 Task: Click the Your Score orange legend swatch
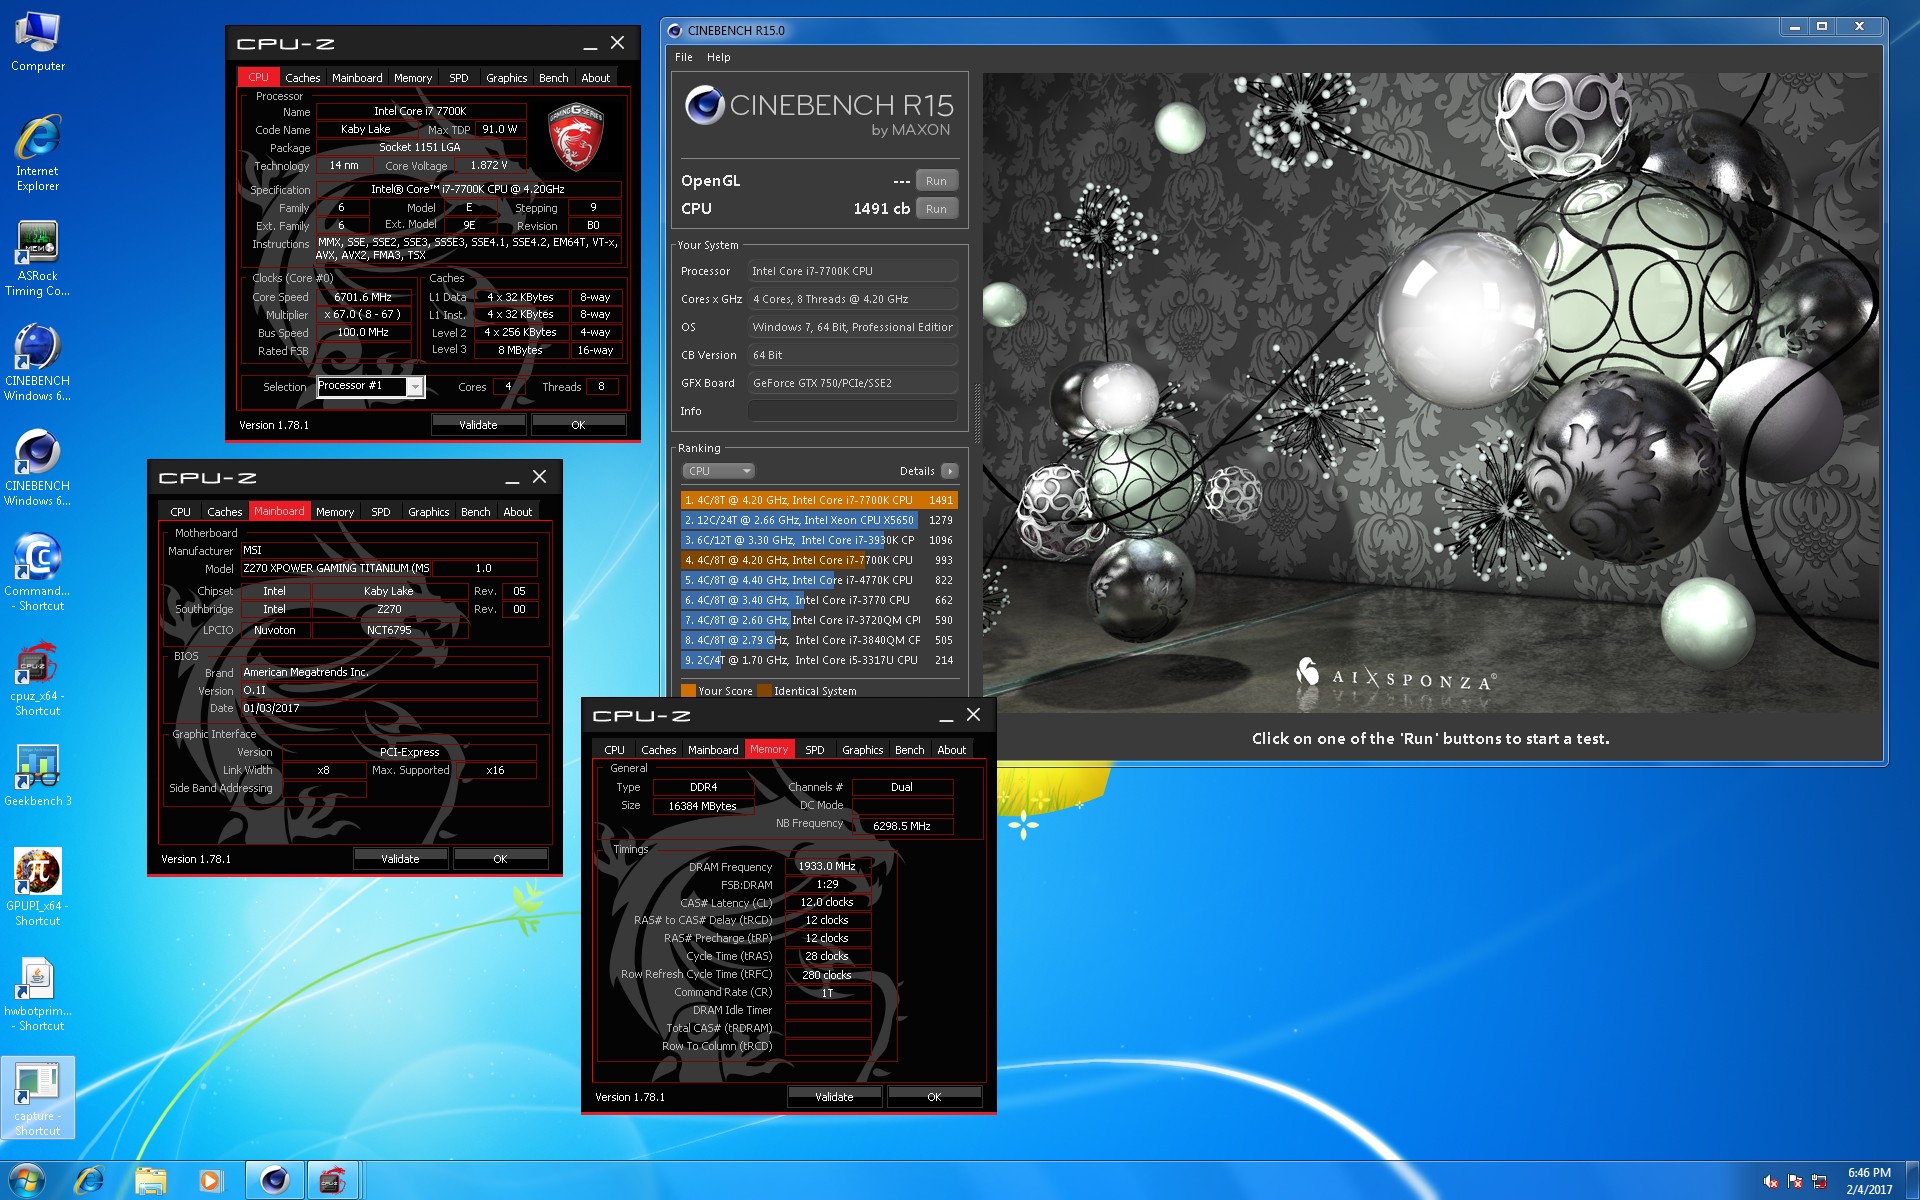[x=688, y=691]
